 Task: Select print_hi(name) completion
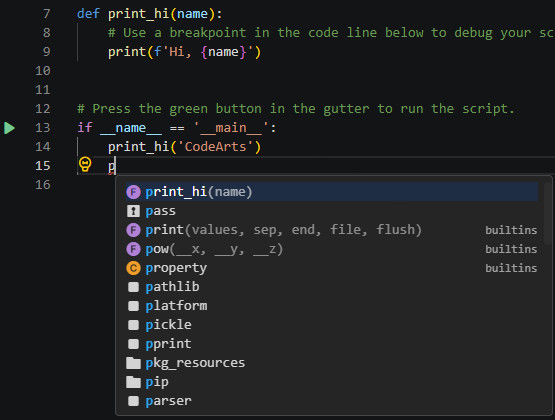tap(332, 192)
